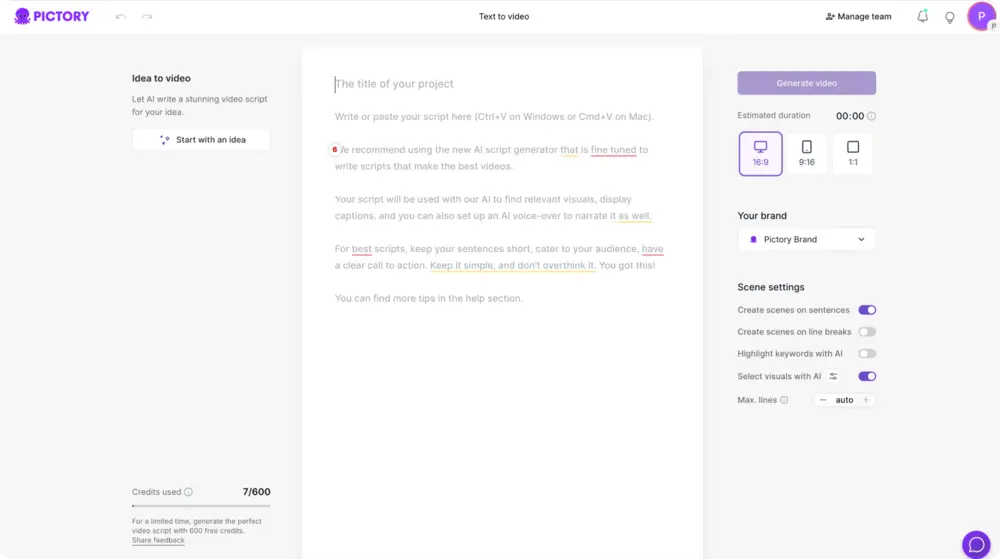The height and width of the screenshot is (559, 1000).
Task: Click the Idea to video heading
Action: click(x=161, y=78)
